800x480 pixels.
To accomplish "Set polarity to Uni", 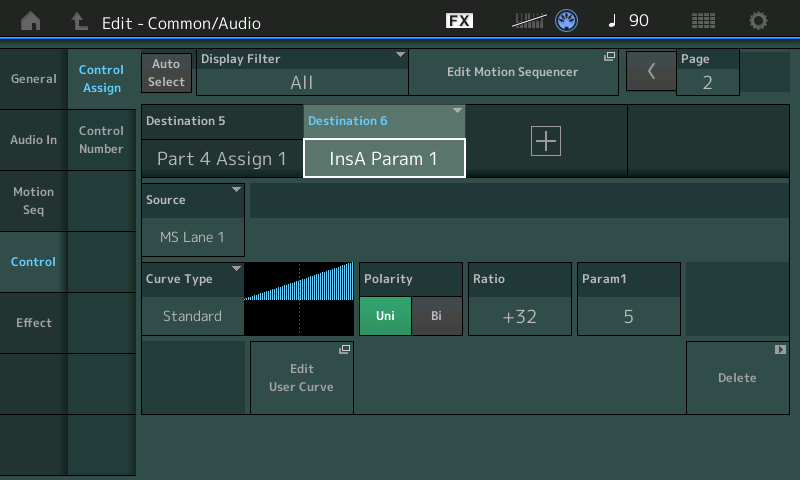I will 385,316.
